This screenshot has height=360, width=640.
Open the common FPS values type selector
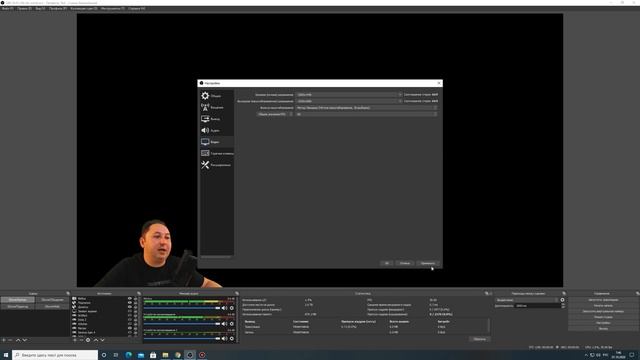(x=275, y=114)
